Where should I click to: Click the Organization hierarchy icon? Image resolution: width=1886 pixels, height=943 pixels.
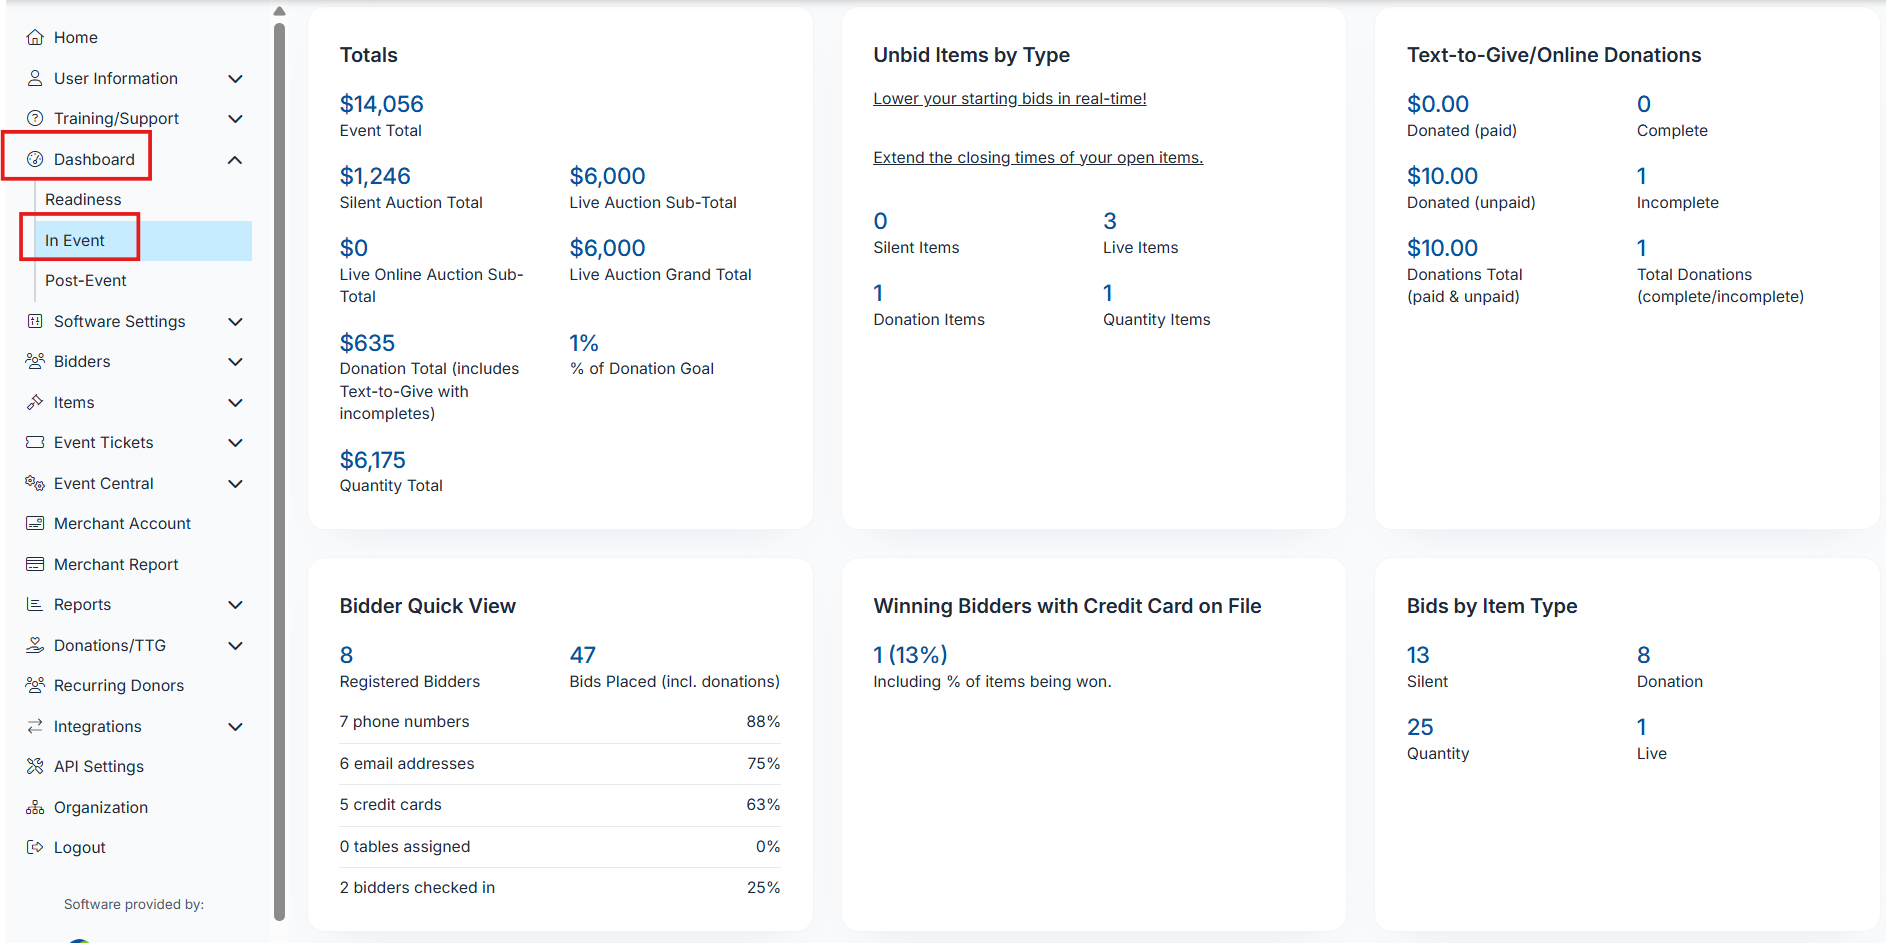pos(35,807)
